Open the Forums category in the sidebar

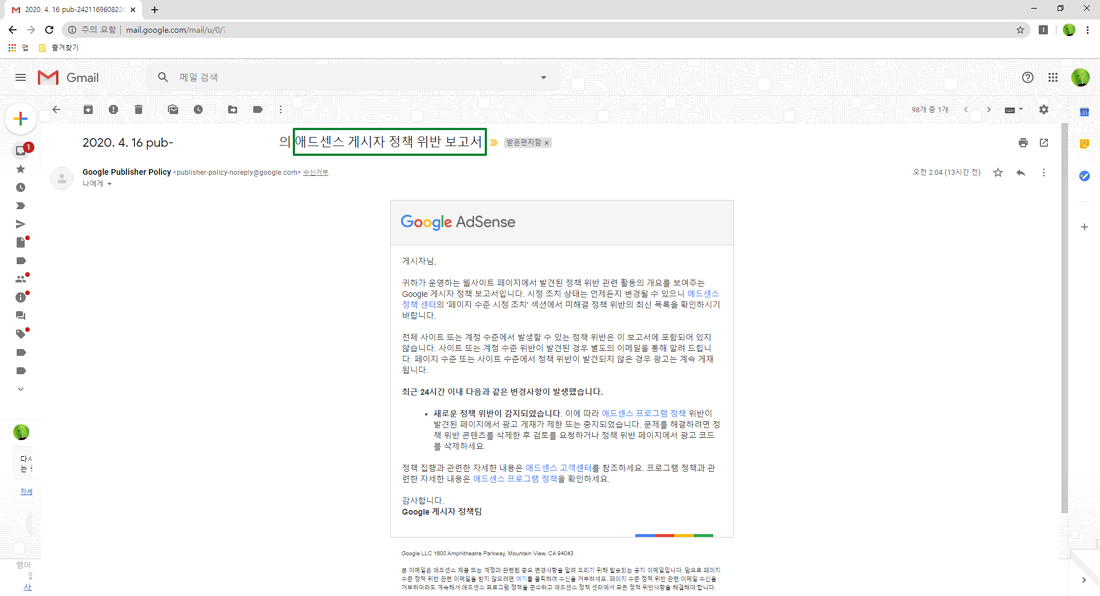[20, 316]
